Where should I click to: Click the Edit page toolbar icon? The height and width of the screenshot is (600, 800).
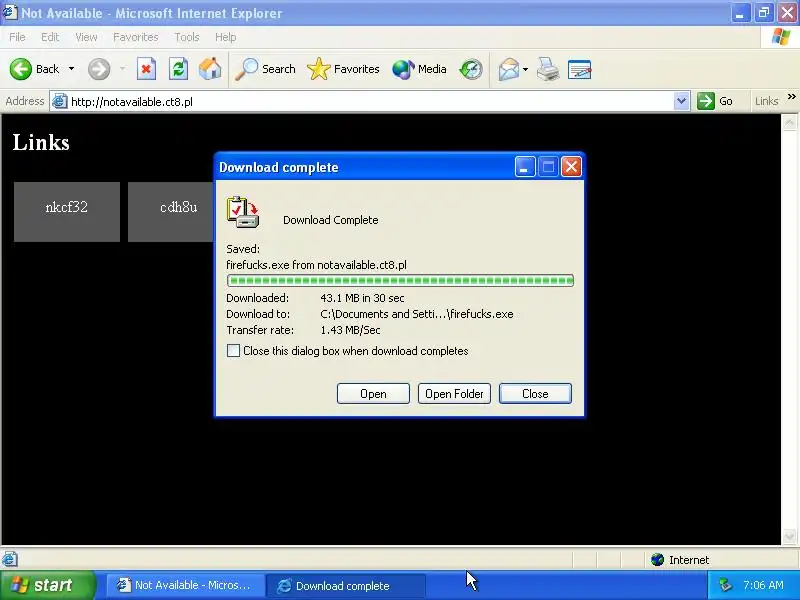(x=580, y=69)
